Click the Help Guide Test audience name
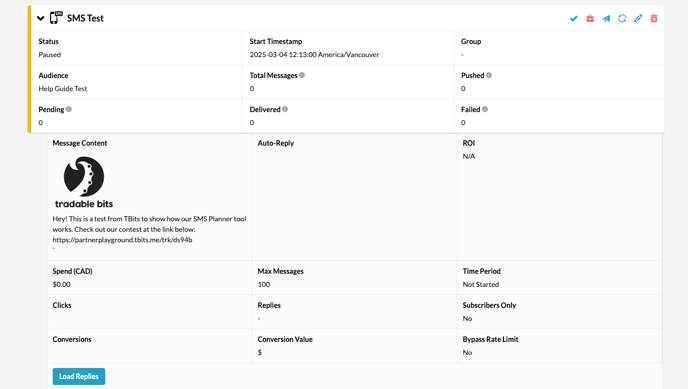Image resolution: width=688 pixels, height=389 pixels. (63, 89)
